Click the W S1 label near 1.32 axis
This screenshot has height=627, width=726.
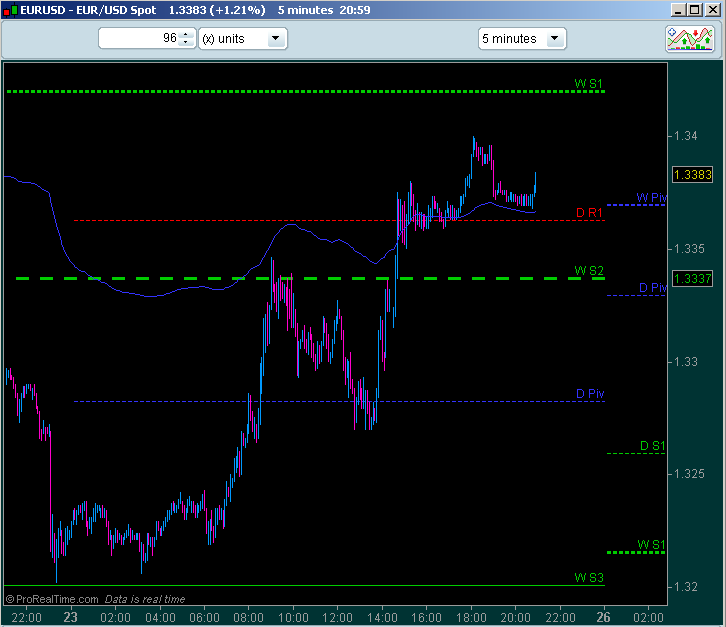click(x=651, y=545)
